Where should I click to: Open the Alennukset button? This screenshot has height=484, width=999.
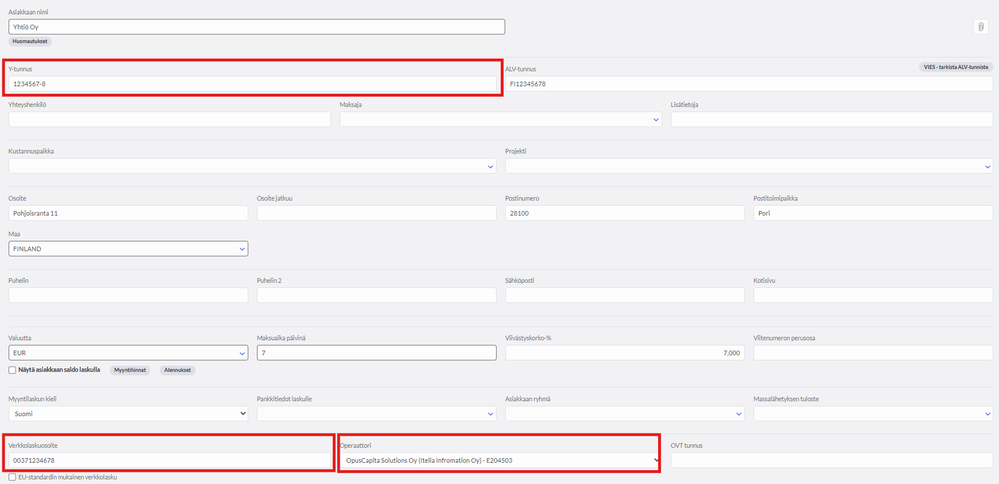point(177,370)
